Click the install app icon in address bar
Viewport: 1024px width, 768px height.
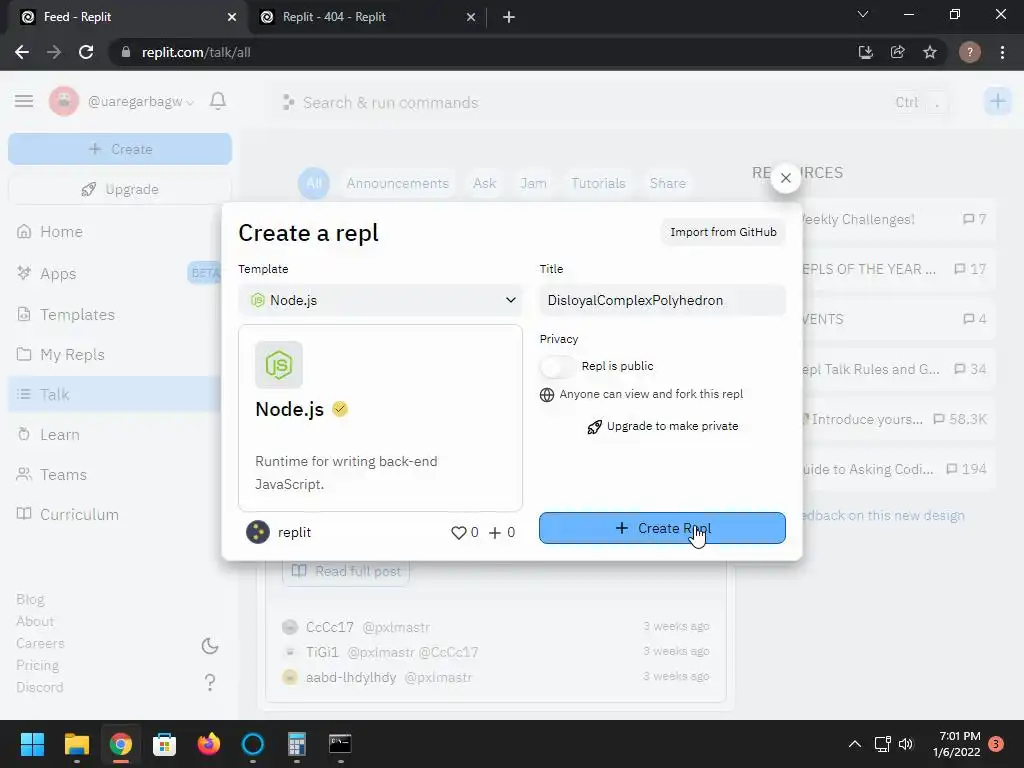[866, 52]
